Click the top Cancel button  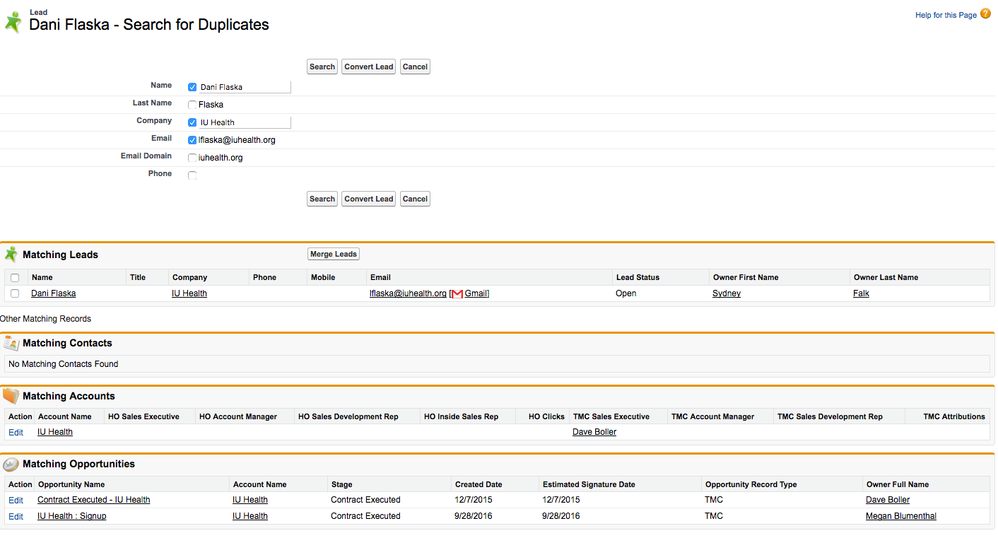415,67
